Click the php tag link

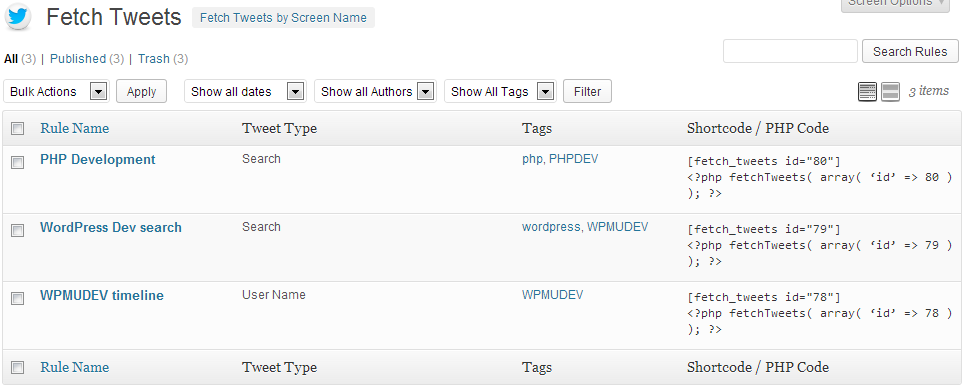tap(532, 159)
